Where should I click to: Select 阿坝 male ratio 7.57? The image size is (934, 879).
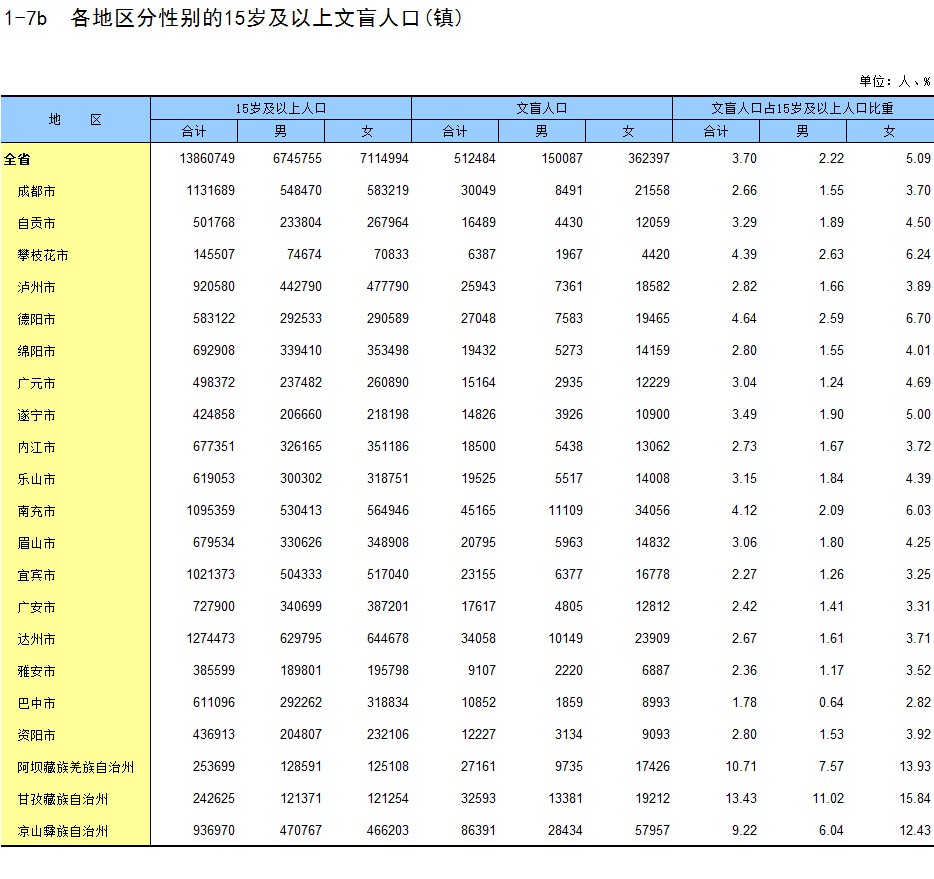click(x=831, y=766)
